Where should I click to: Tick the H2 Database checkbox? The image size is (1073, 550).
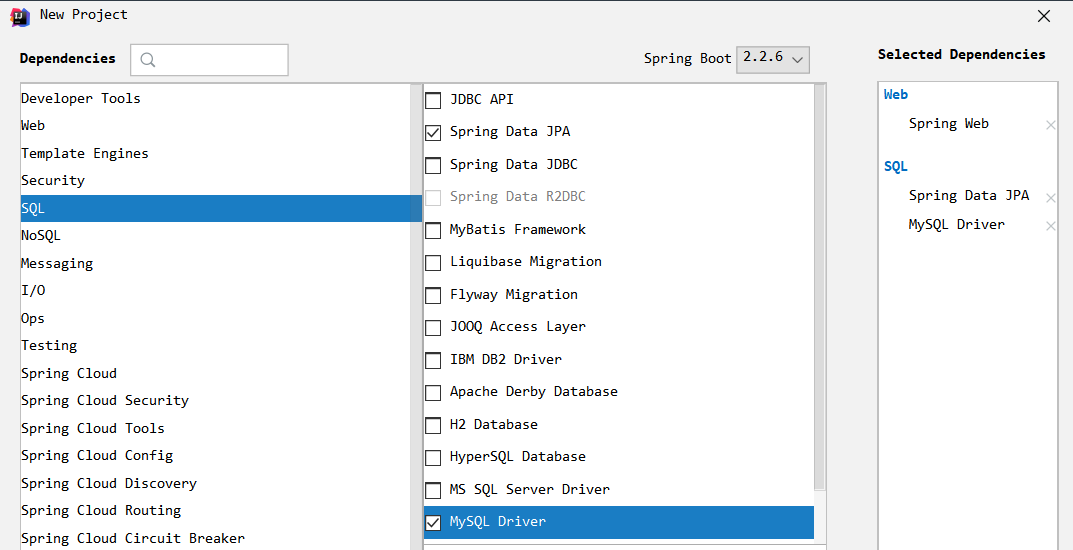click(x=433, y=425)
